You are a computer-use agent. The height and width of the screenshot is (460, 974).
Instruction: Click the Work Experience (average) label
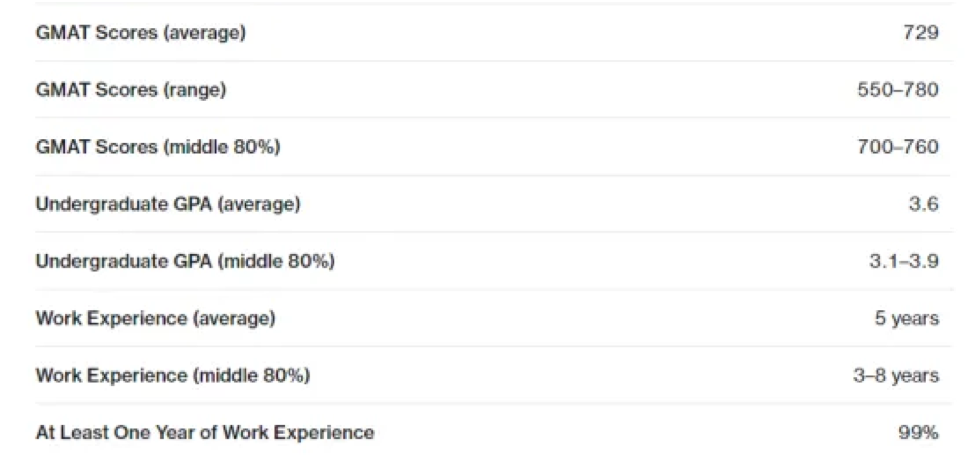pyautogui.click(x=156, y=318)
